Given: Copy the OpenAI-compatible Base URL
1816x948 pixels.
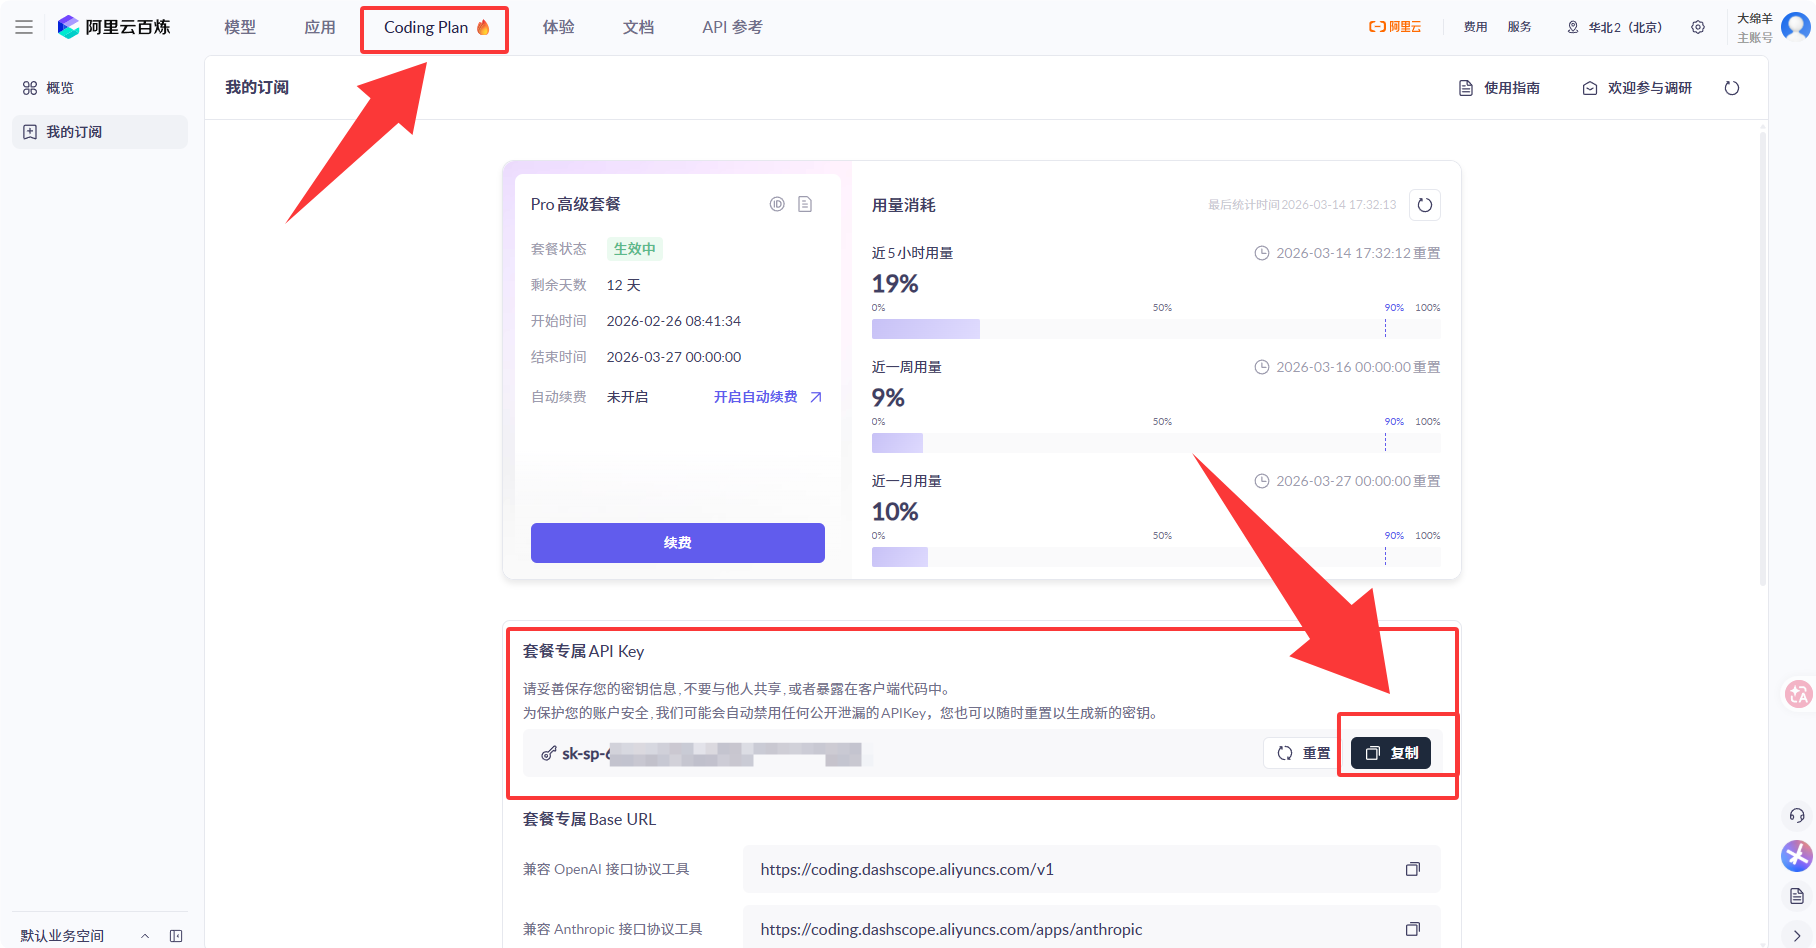Looking at the screenshot, I should 1413,869.
